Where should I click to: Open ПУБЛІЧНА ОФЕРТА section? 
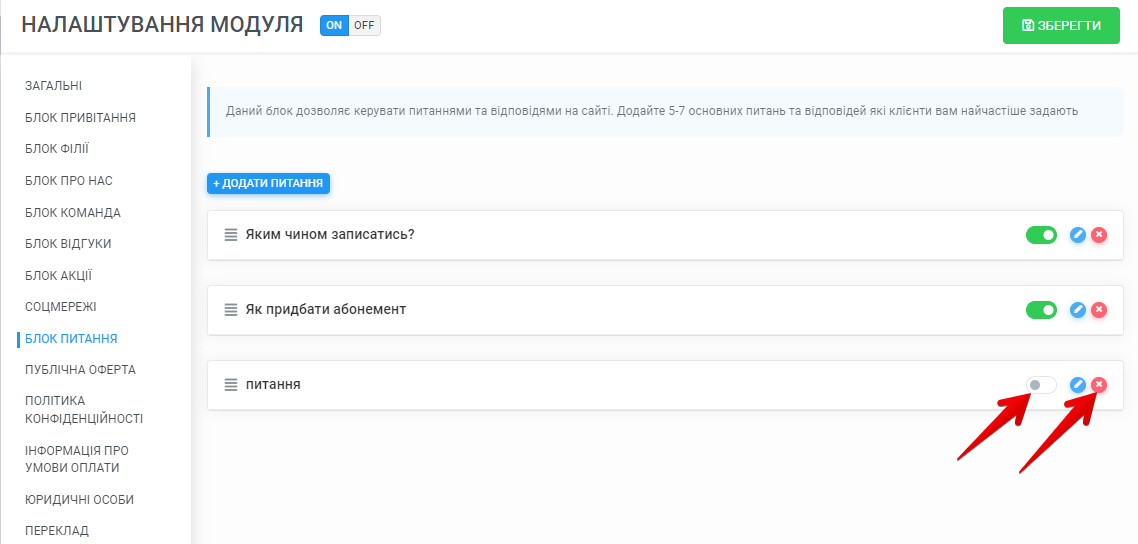pyautogui.click(x=81, y=370)
